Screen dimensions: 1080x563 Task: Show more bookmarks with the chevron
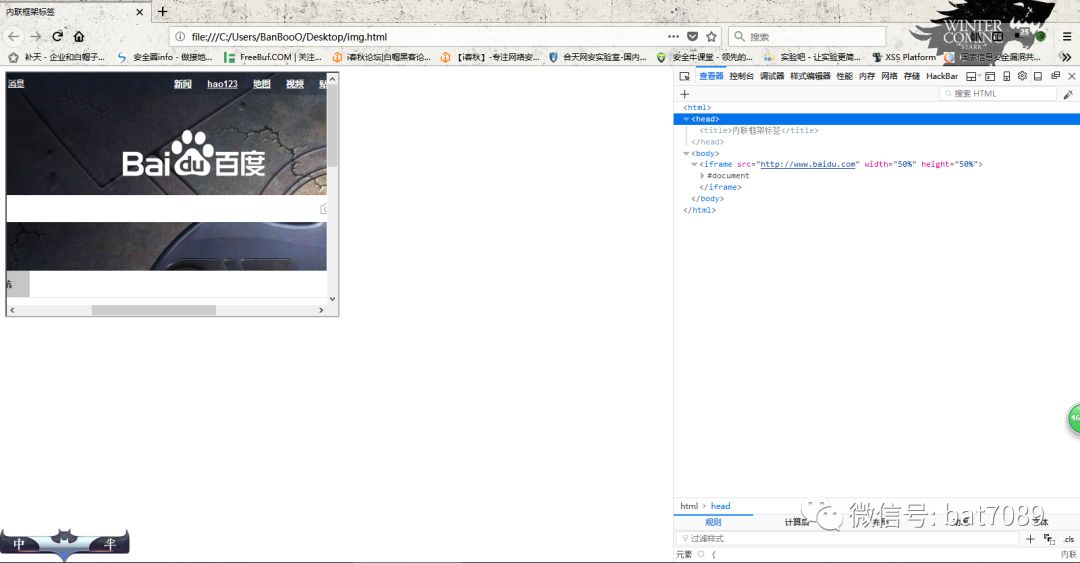coord(1066,57)
